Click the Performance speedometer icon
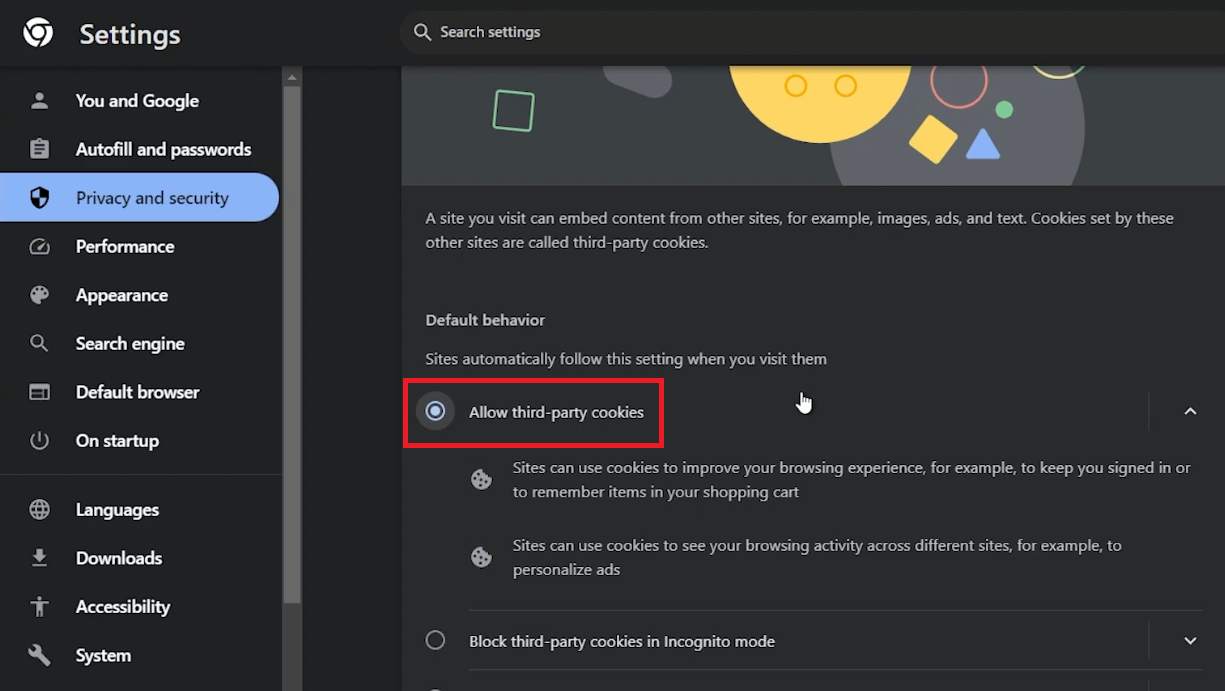Viewport: 1225px width, 691px height. 39,246
